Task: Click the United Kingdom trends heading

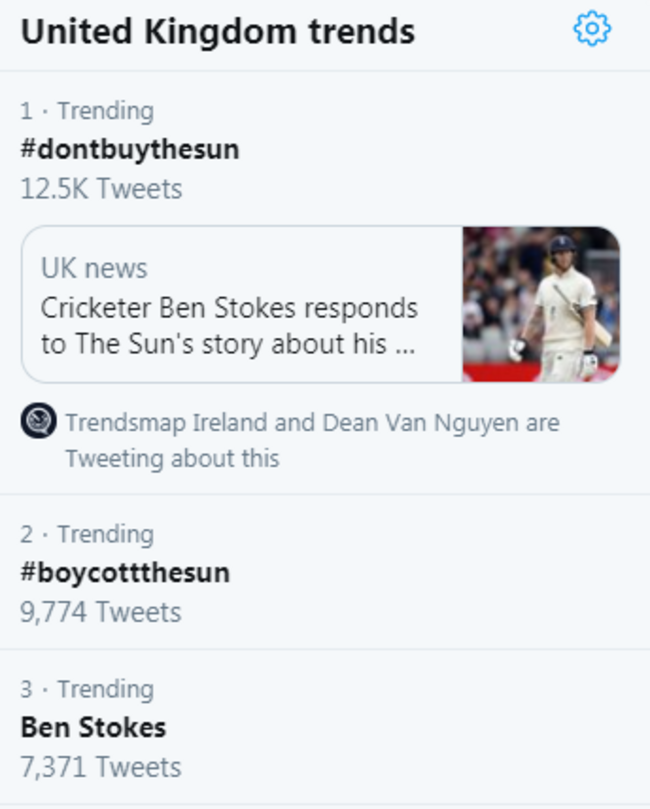Action: [217, 32]
